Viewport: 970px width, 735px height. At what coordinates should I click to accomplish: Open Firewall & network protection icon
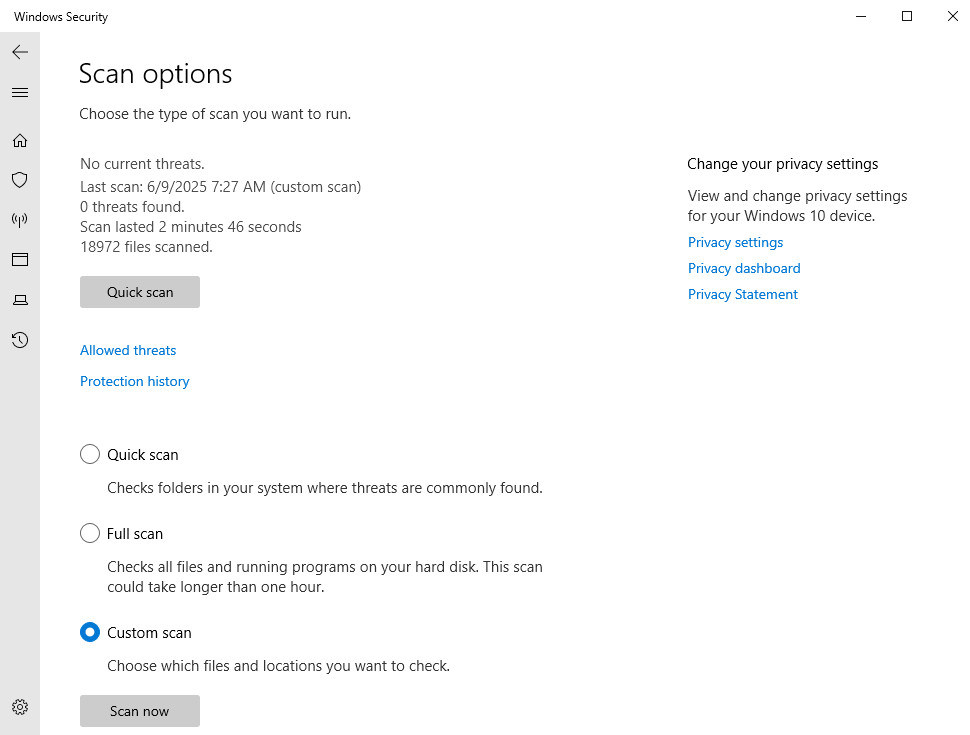[20, 220]
